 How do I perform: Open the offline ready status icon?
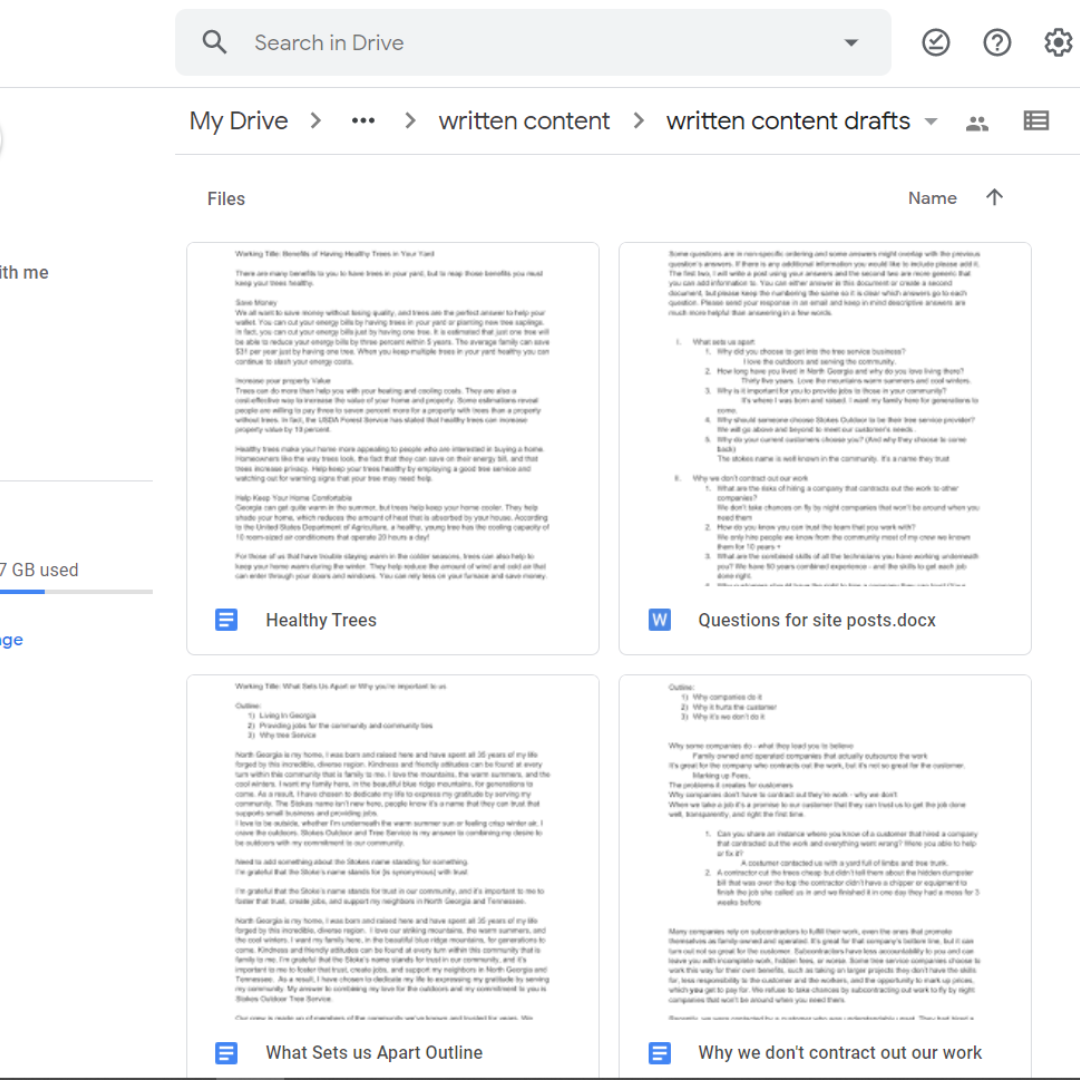click(935, 43)
